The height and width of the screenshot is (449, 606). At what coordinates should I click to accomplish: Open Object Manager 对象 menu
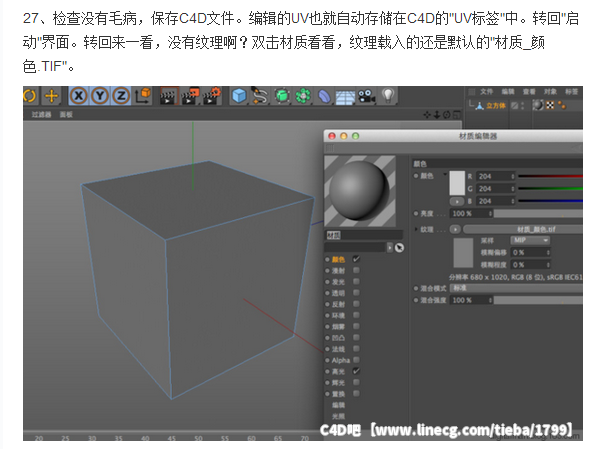(x=550, y=92)
